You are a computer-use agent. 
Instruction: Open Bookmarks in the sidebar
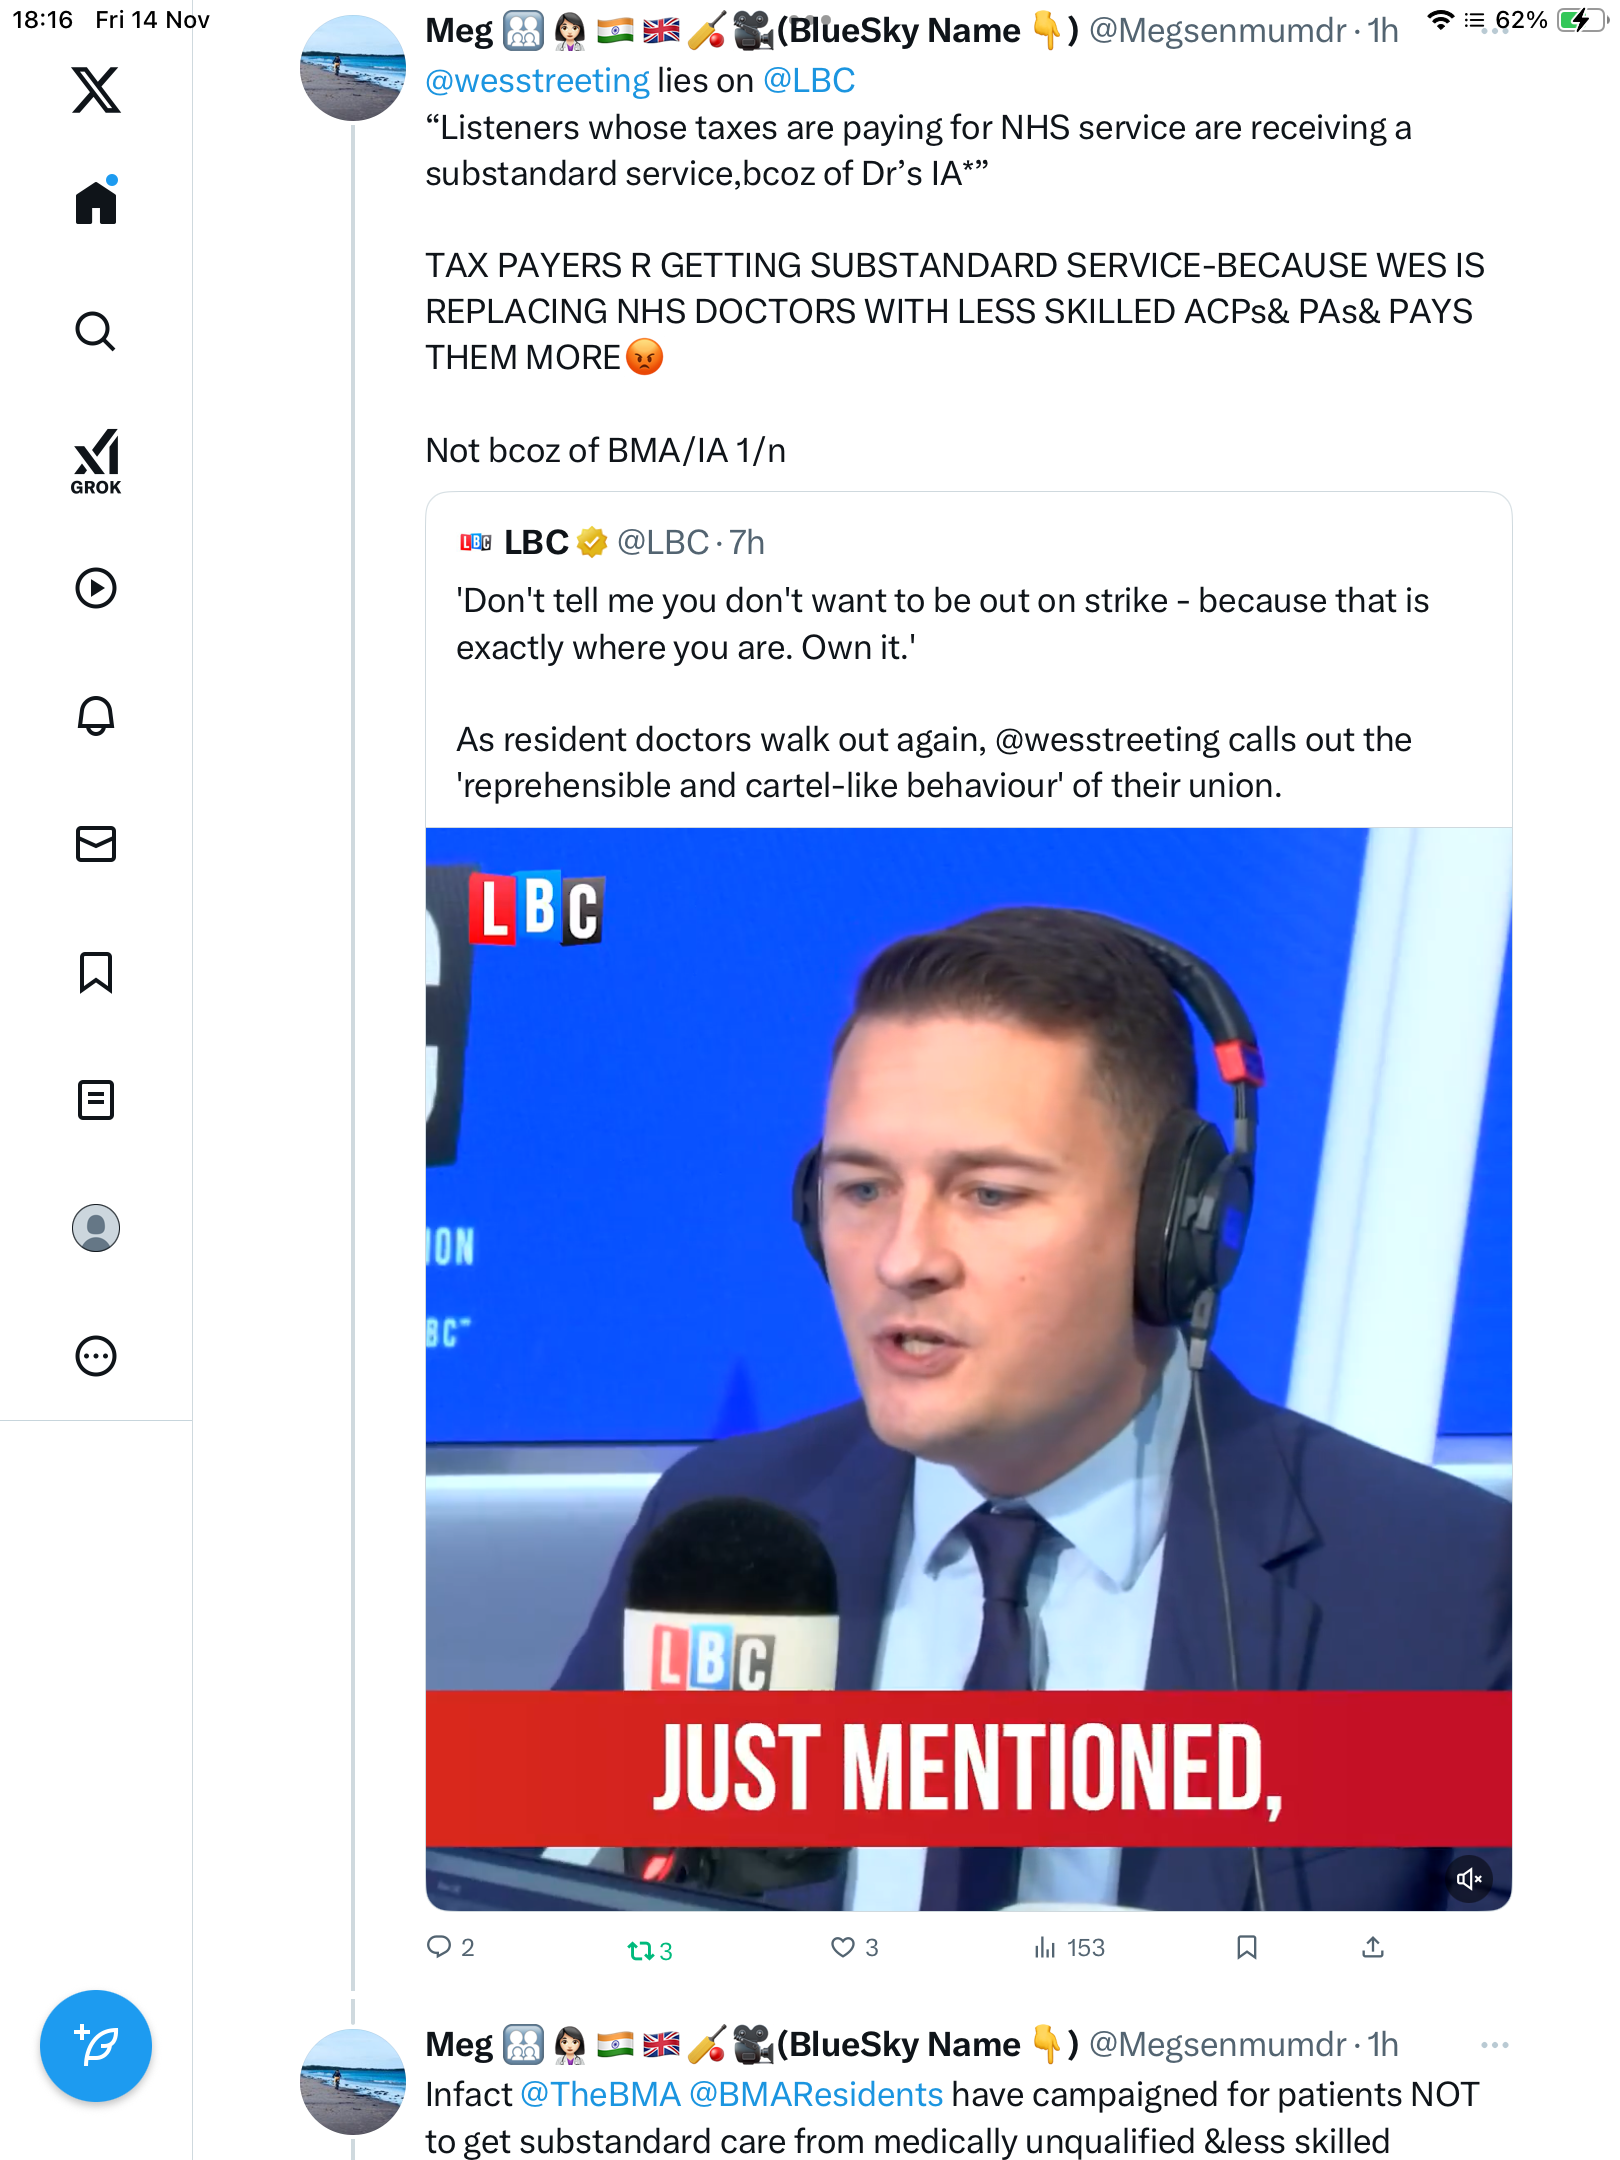click(x=96, y=972)
